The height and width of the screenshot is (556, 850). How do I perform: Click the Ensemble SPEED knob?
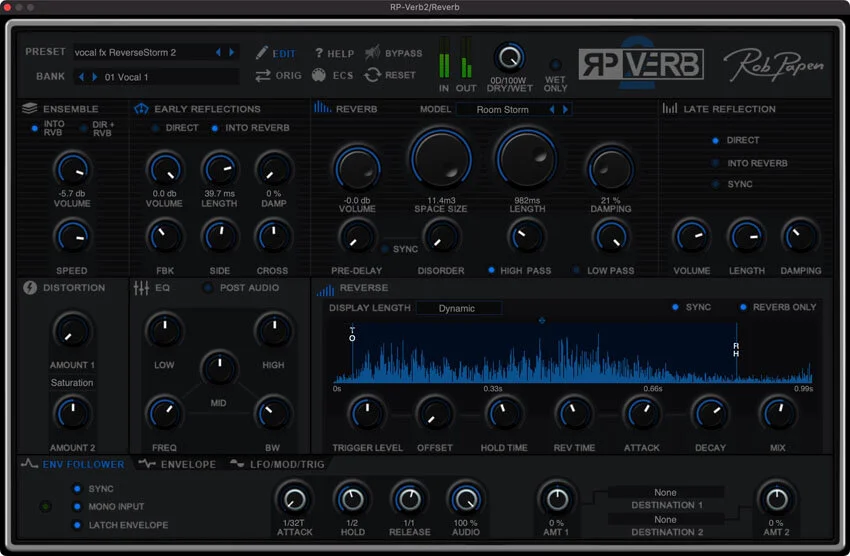click(72, 237)
